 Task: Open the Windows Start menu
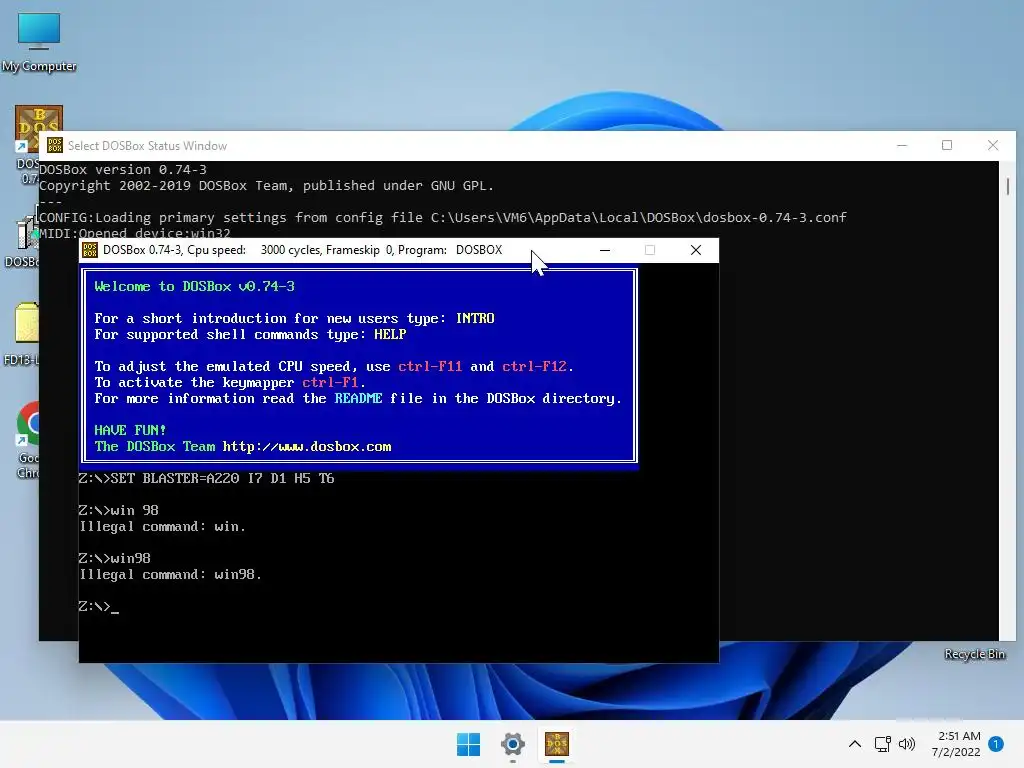tap(468, 744)
